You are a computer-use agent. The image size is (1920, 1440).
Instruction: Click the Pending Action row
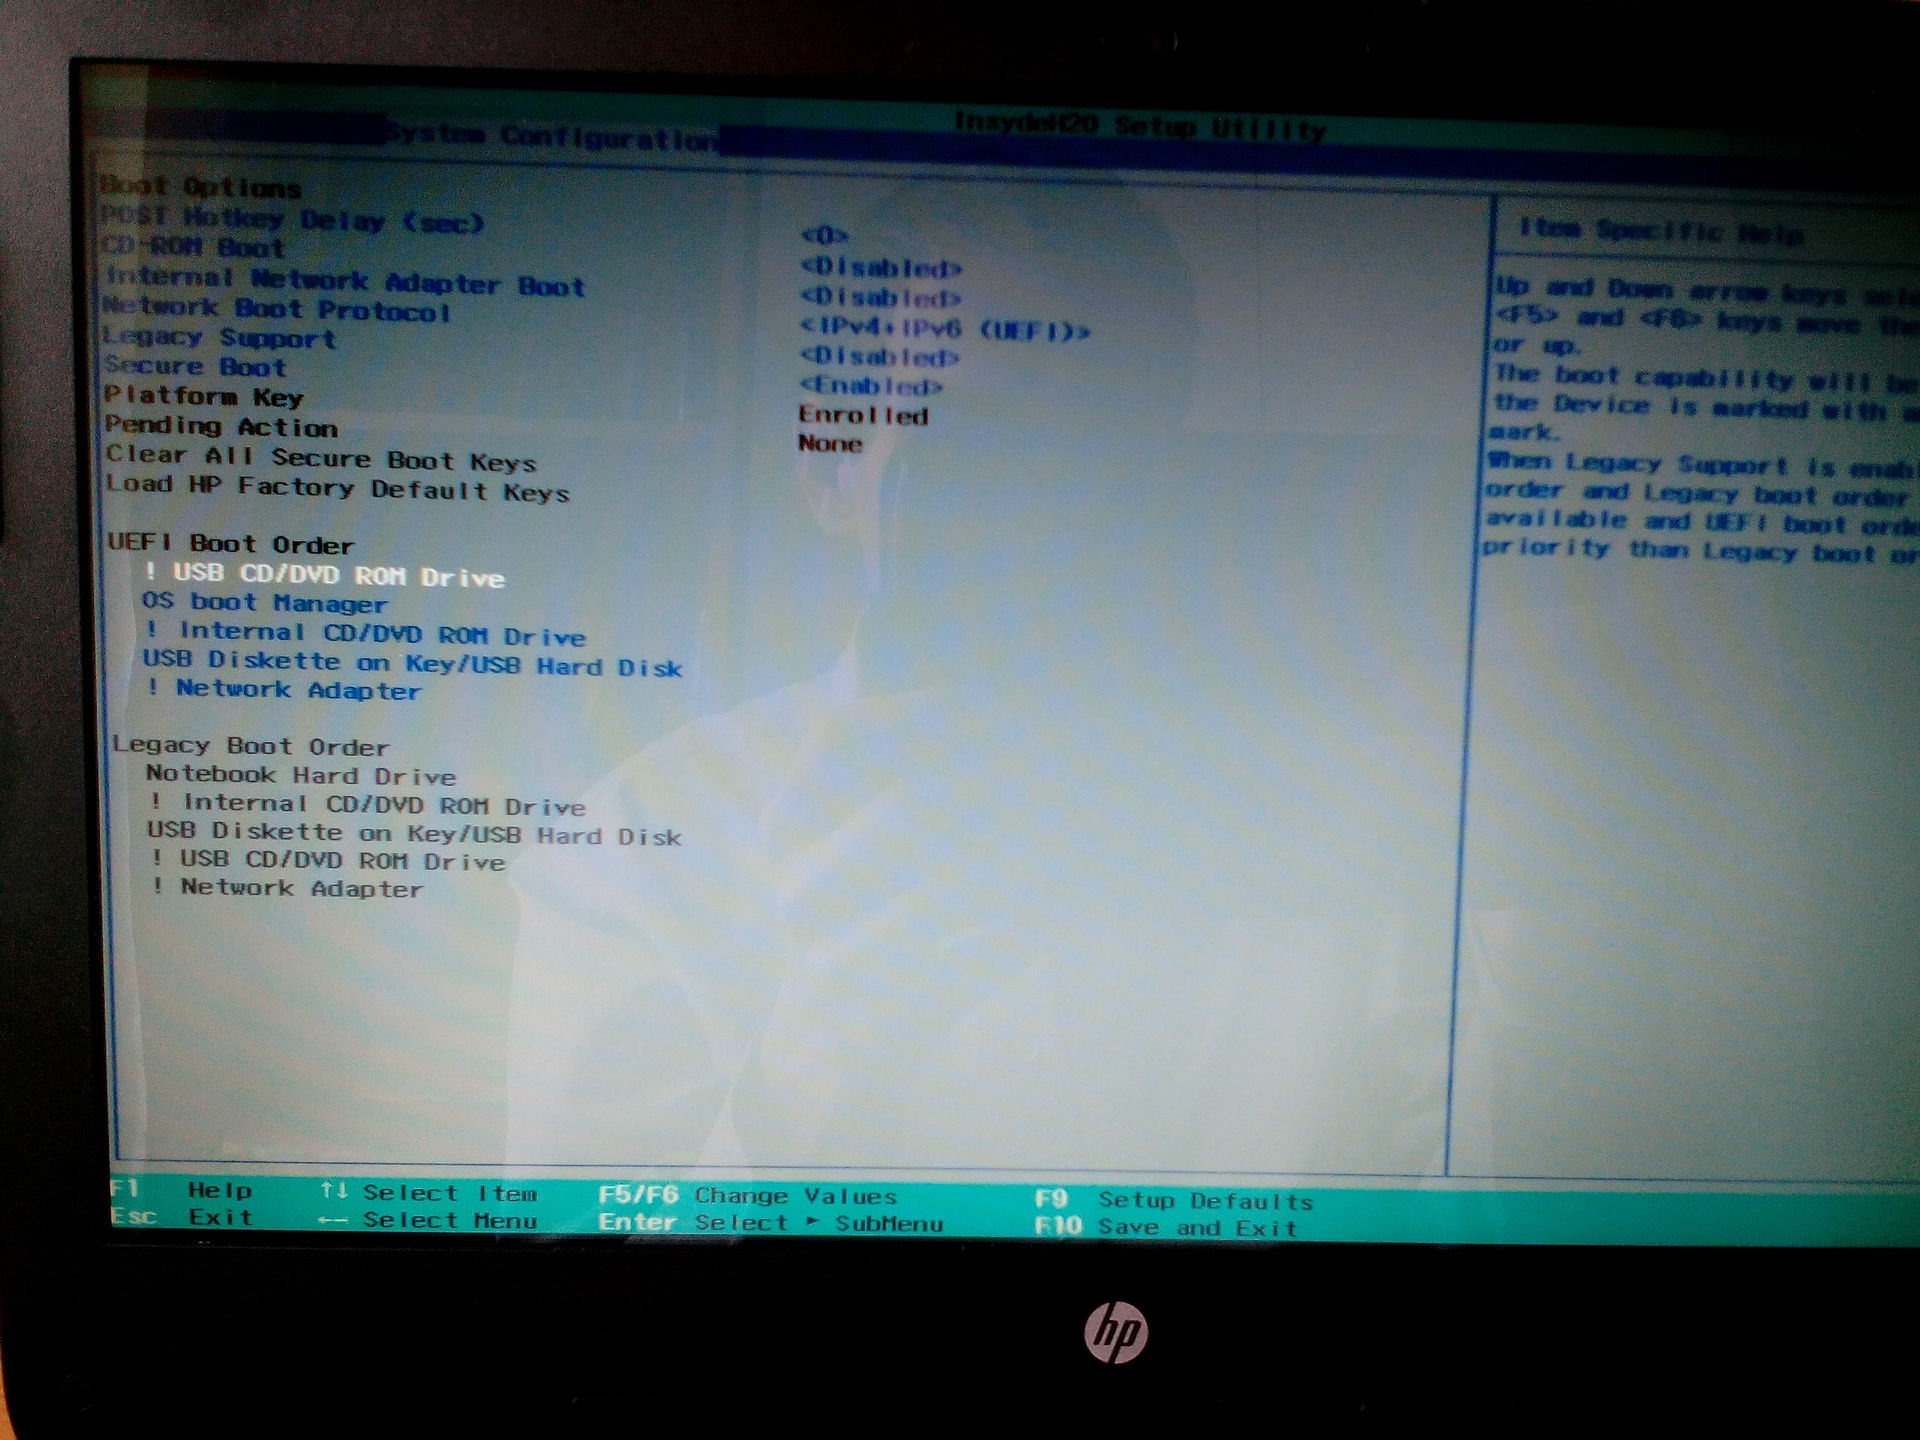(x=221, y=426)
